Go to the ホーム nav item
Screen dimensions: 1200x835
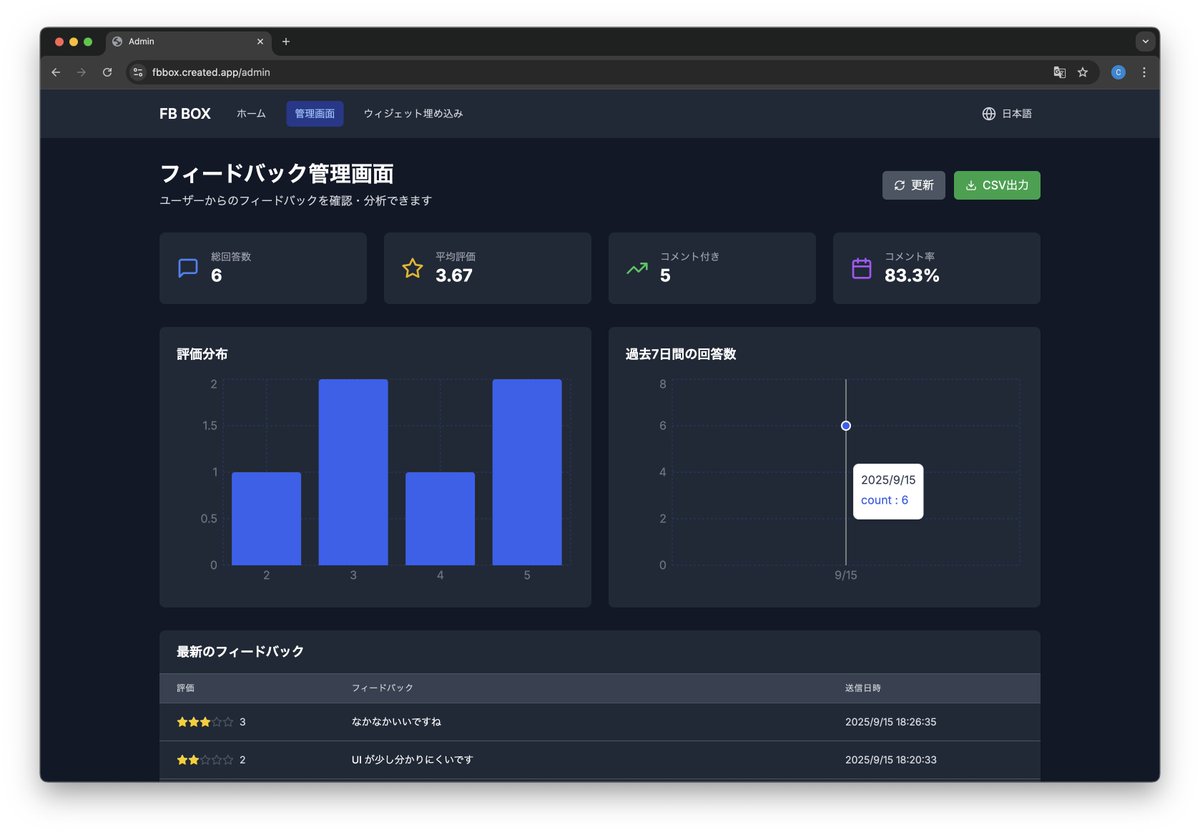251,114
